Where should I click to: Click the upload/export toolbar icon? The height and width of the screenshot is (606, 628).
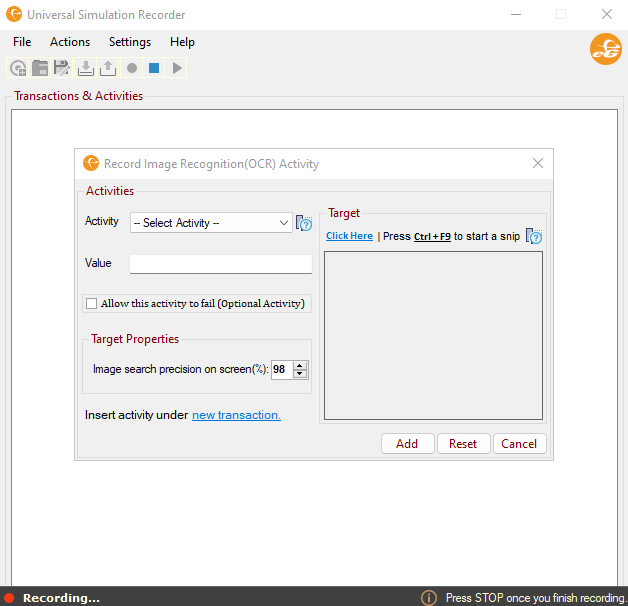tap(108, 68)
